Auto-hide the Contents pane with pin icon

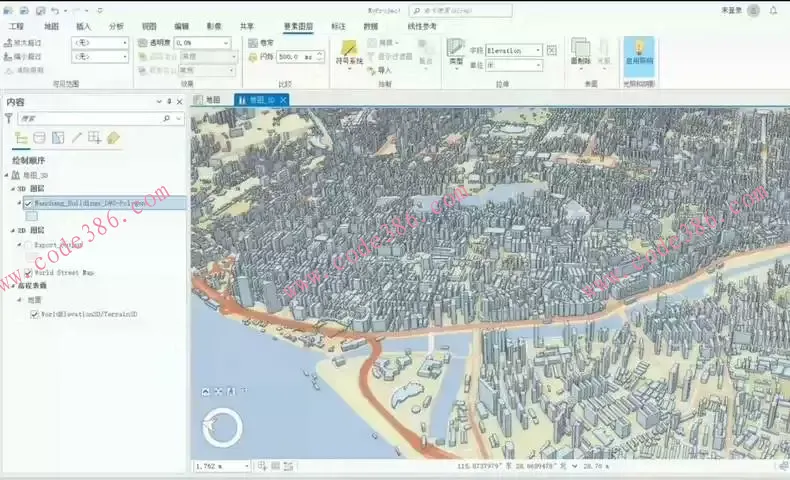pos(169,102)
